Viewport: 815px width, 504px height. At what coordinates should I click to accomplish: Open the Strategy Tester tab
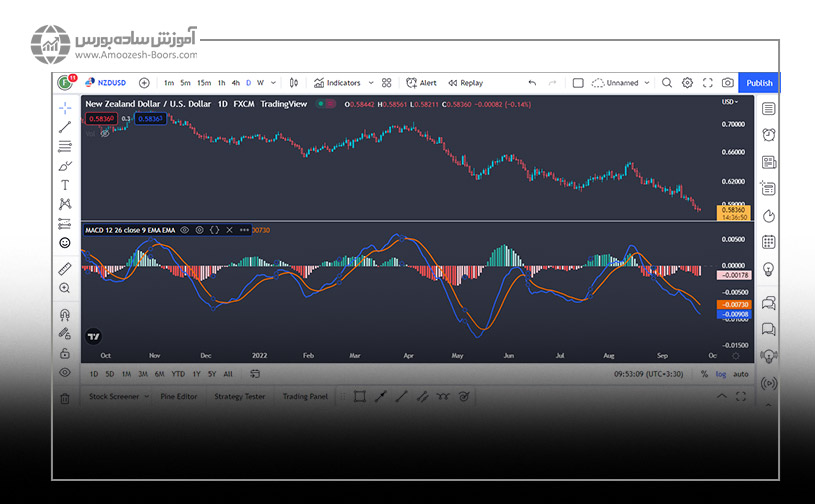[x=240, y=396]
